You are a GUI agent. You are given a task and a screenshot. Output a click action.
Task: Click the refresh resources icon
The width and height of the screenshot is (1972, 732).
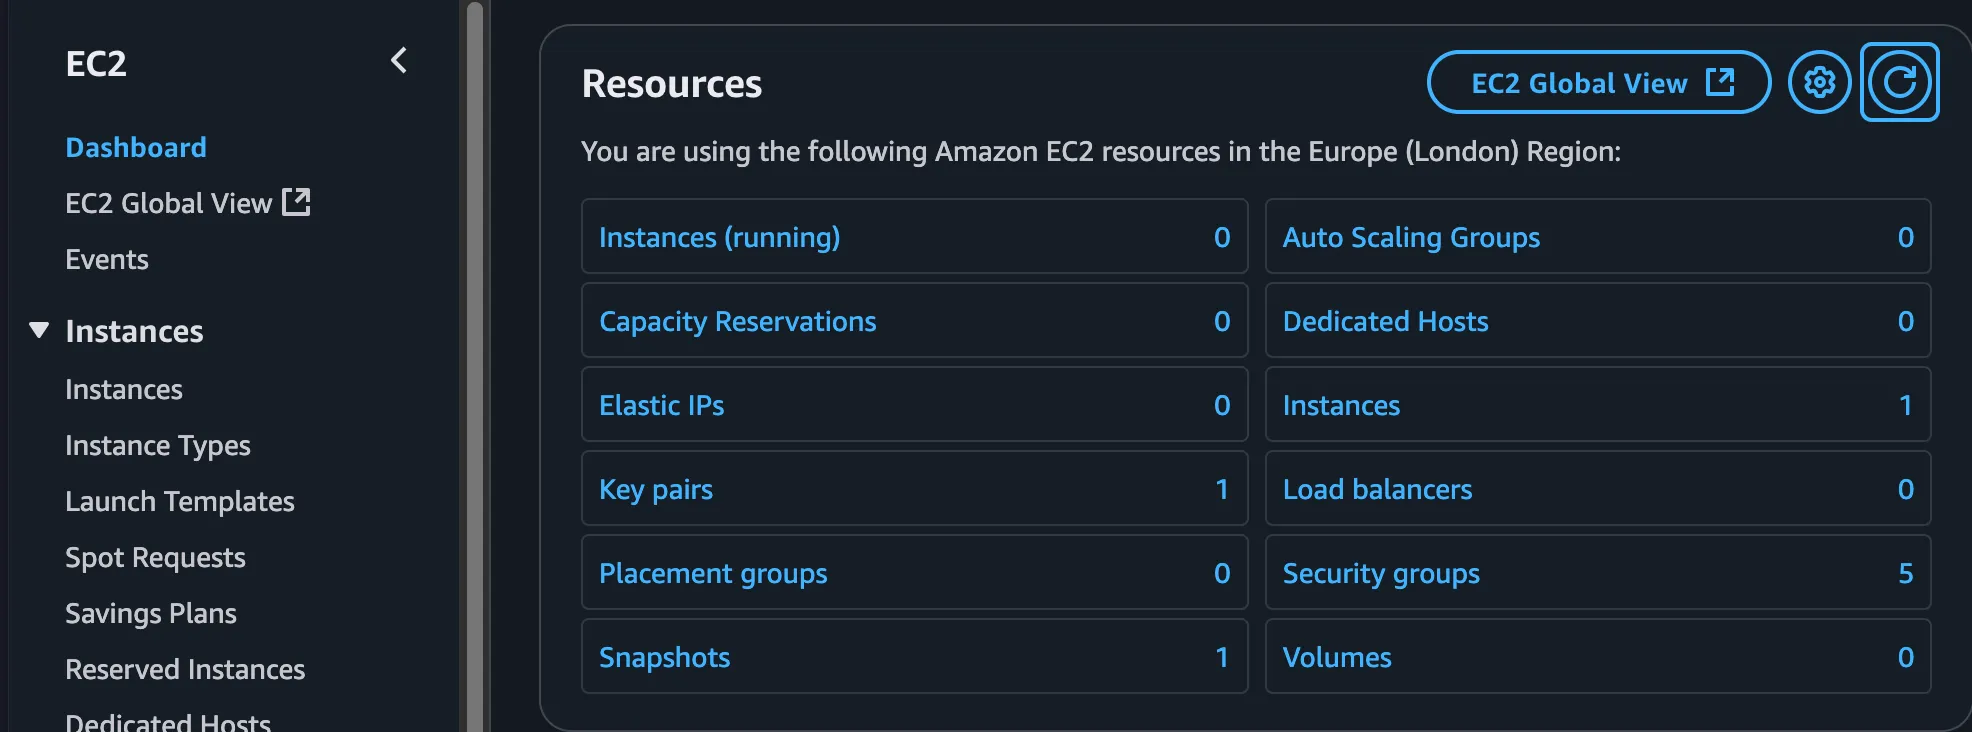point(1899,82)
